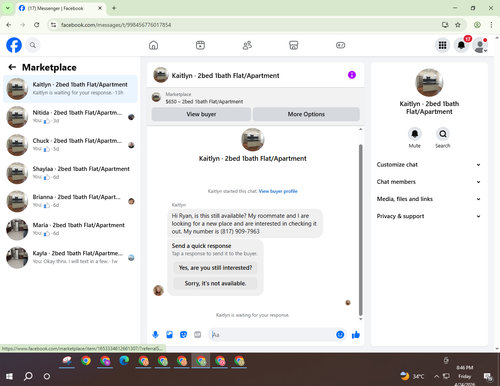Screen dimensions: 500x386
Task: Click the More Options button
Action: coord(306,114)
